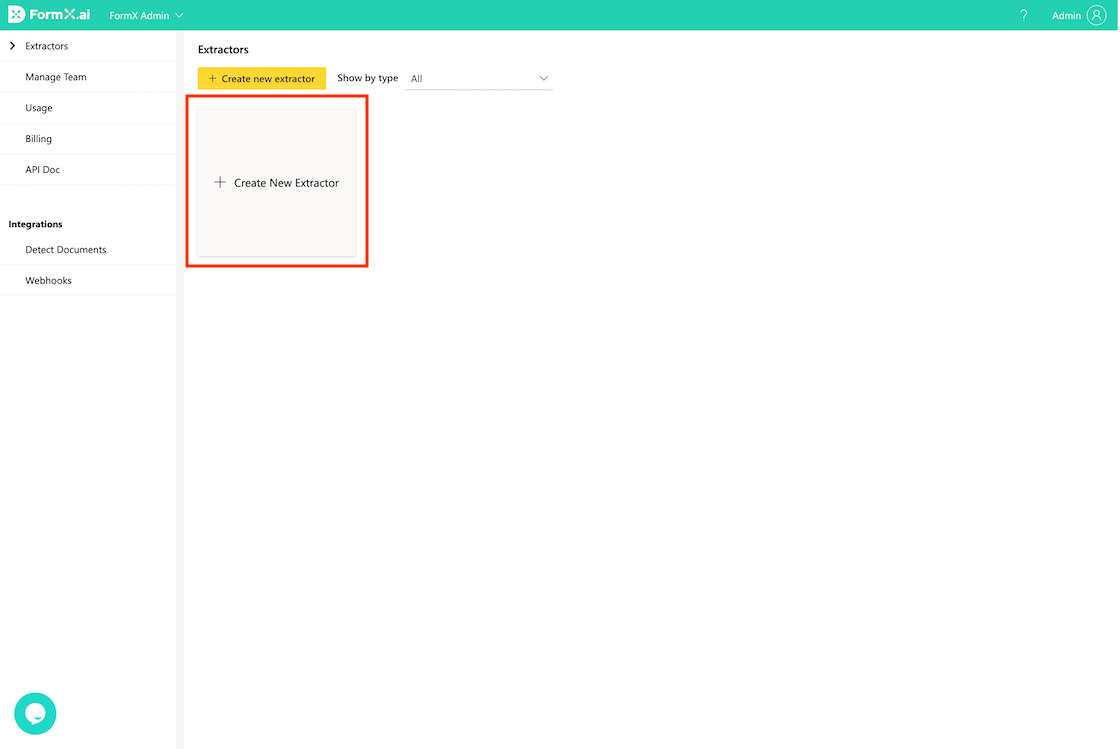Open the help question mark icon
This screenshot has height=749, width=1120.
click(x=1023, y=16)
